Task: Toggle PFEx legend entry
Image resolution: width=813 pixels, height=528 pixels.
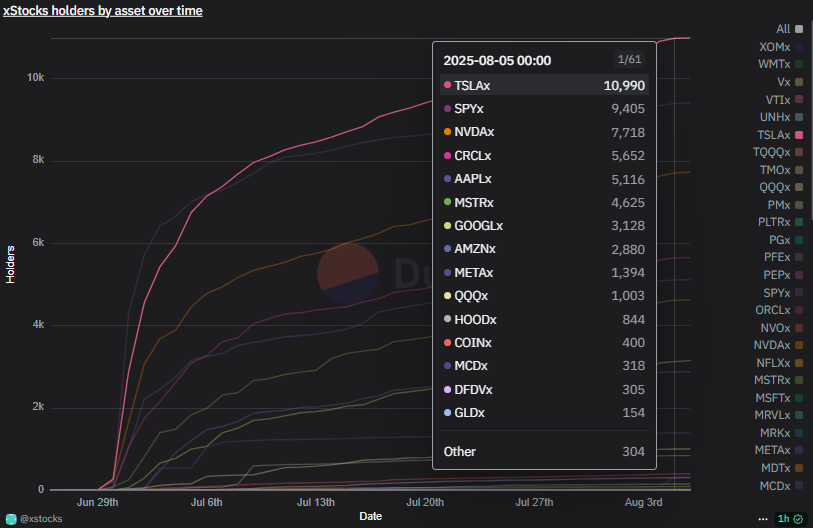Action: click(783, 257)
